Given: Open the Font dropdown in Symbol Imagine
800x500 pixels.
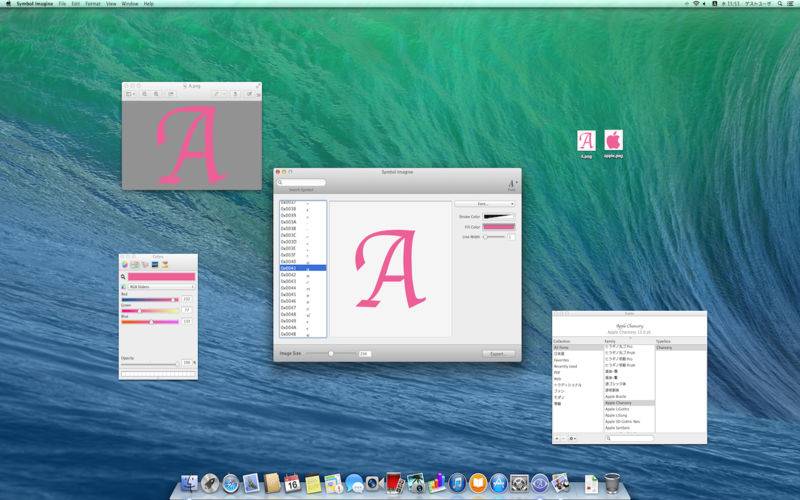Looking at the screenshot, I should (484, 204).
